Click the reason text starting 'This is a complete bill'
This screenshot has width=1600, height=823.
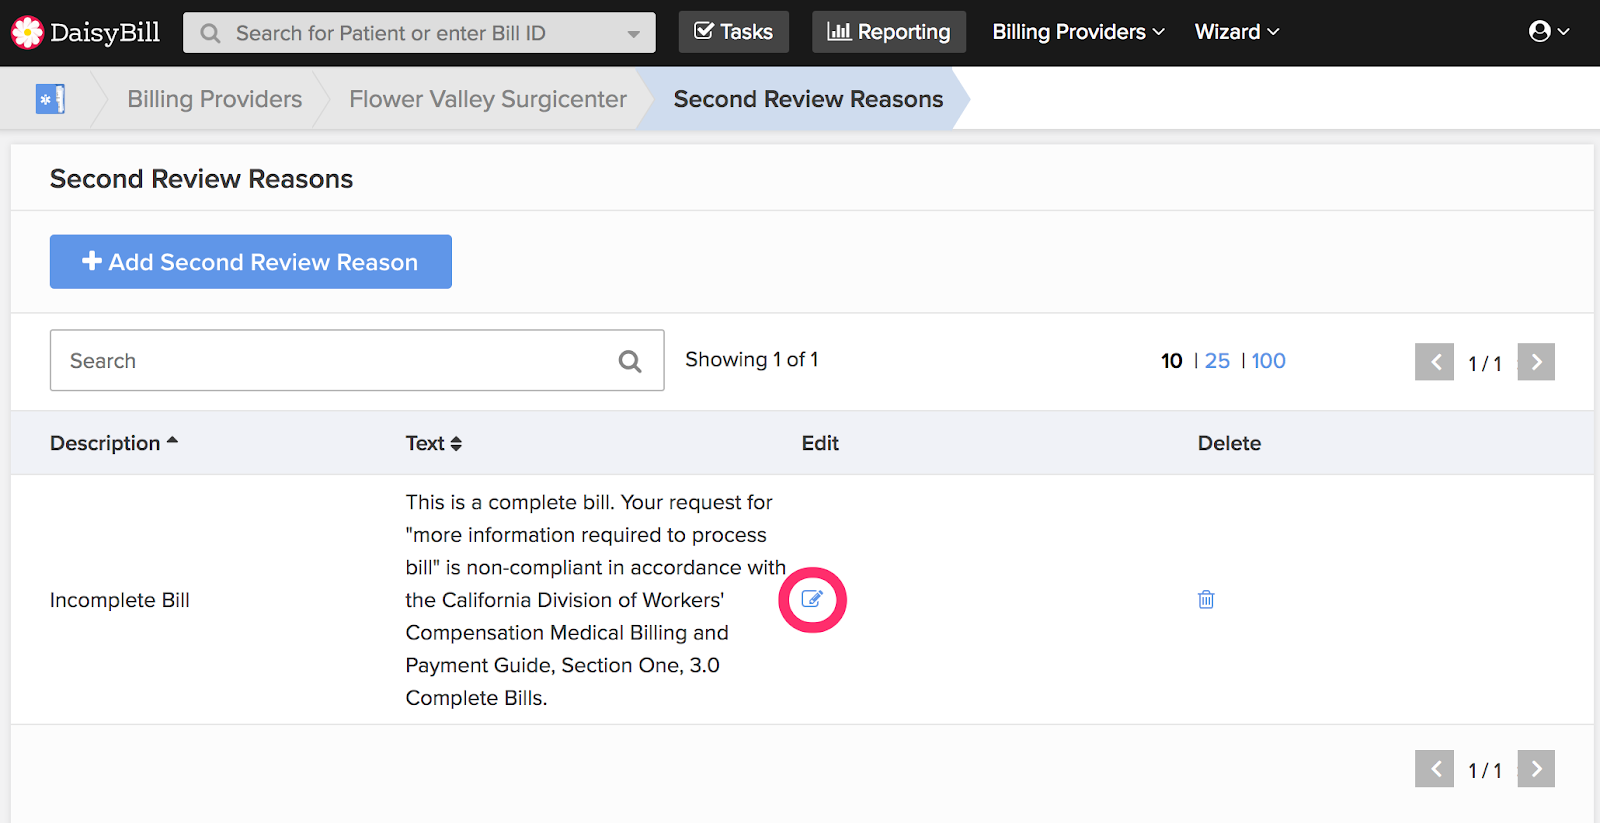[x=595, y=600]
